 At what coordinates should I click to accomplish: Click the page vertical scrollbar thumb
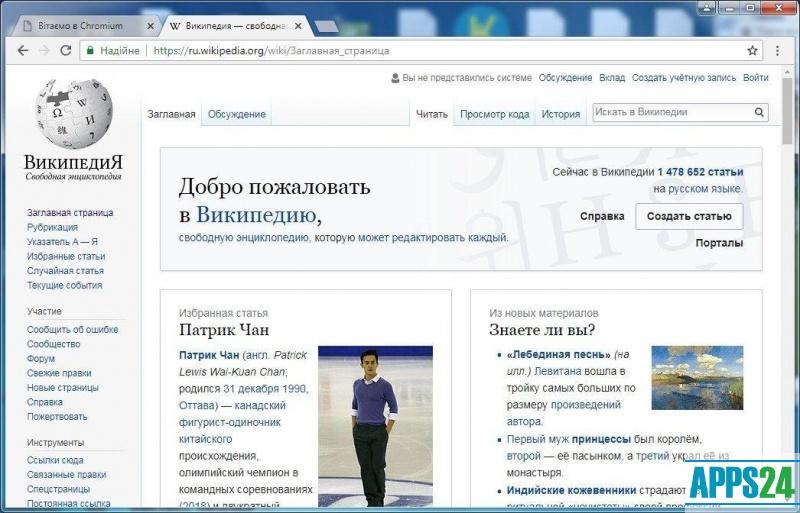tap(787, 111)
